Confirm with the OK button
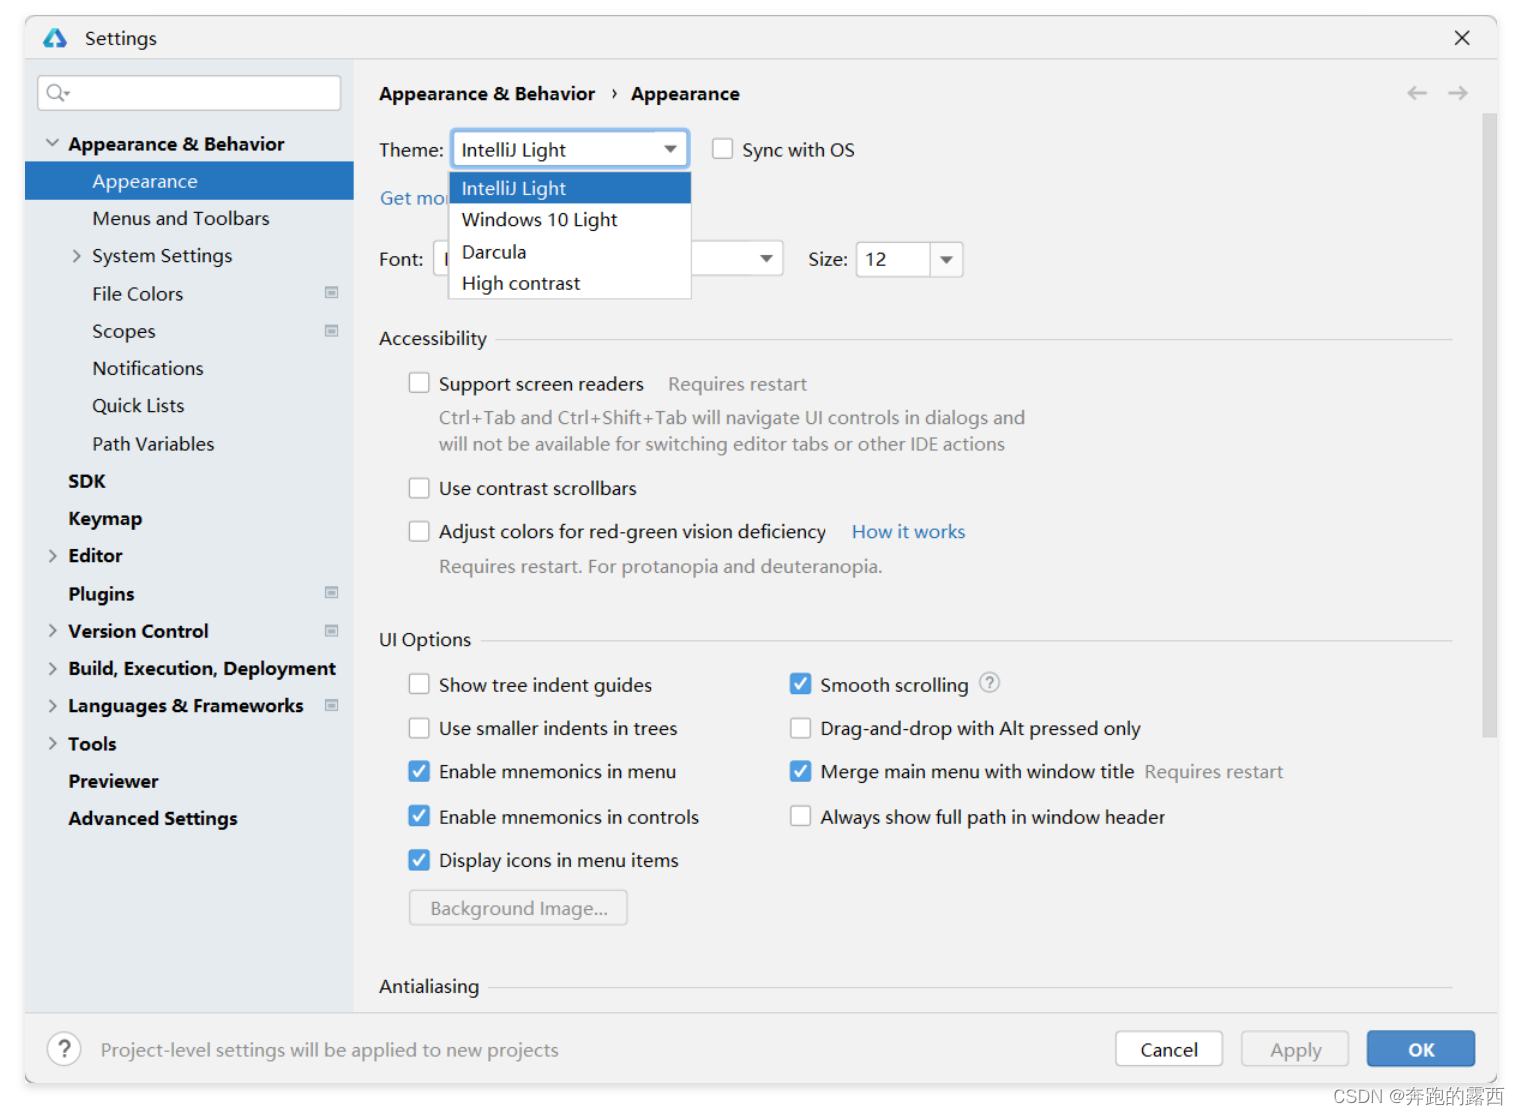 pyautogui.click(x=1421, y=1049)
